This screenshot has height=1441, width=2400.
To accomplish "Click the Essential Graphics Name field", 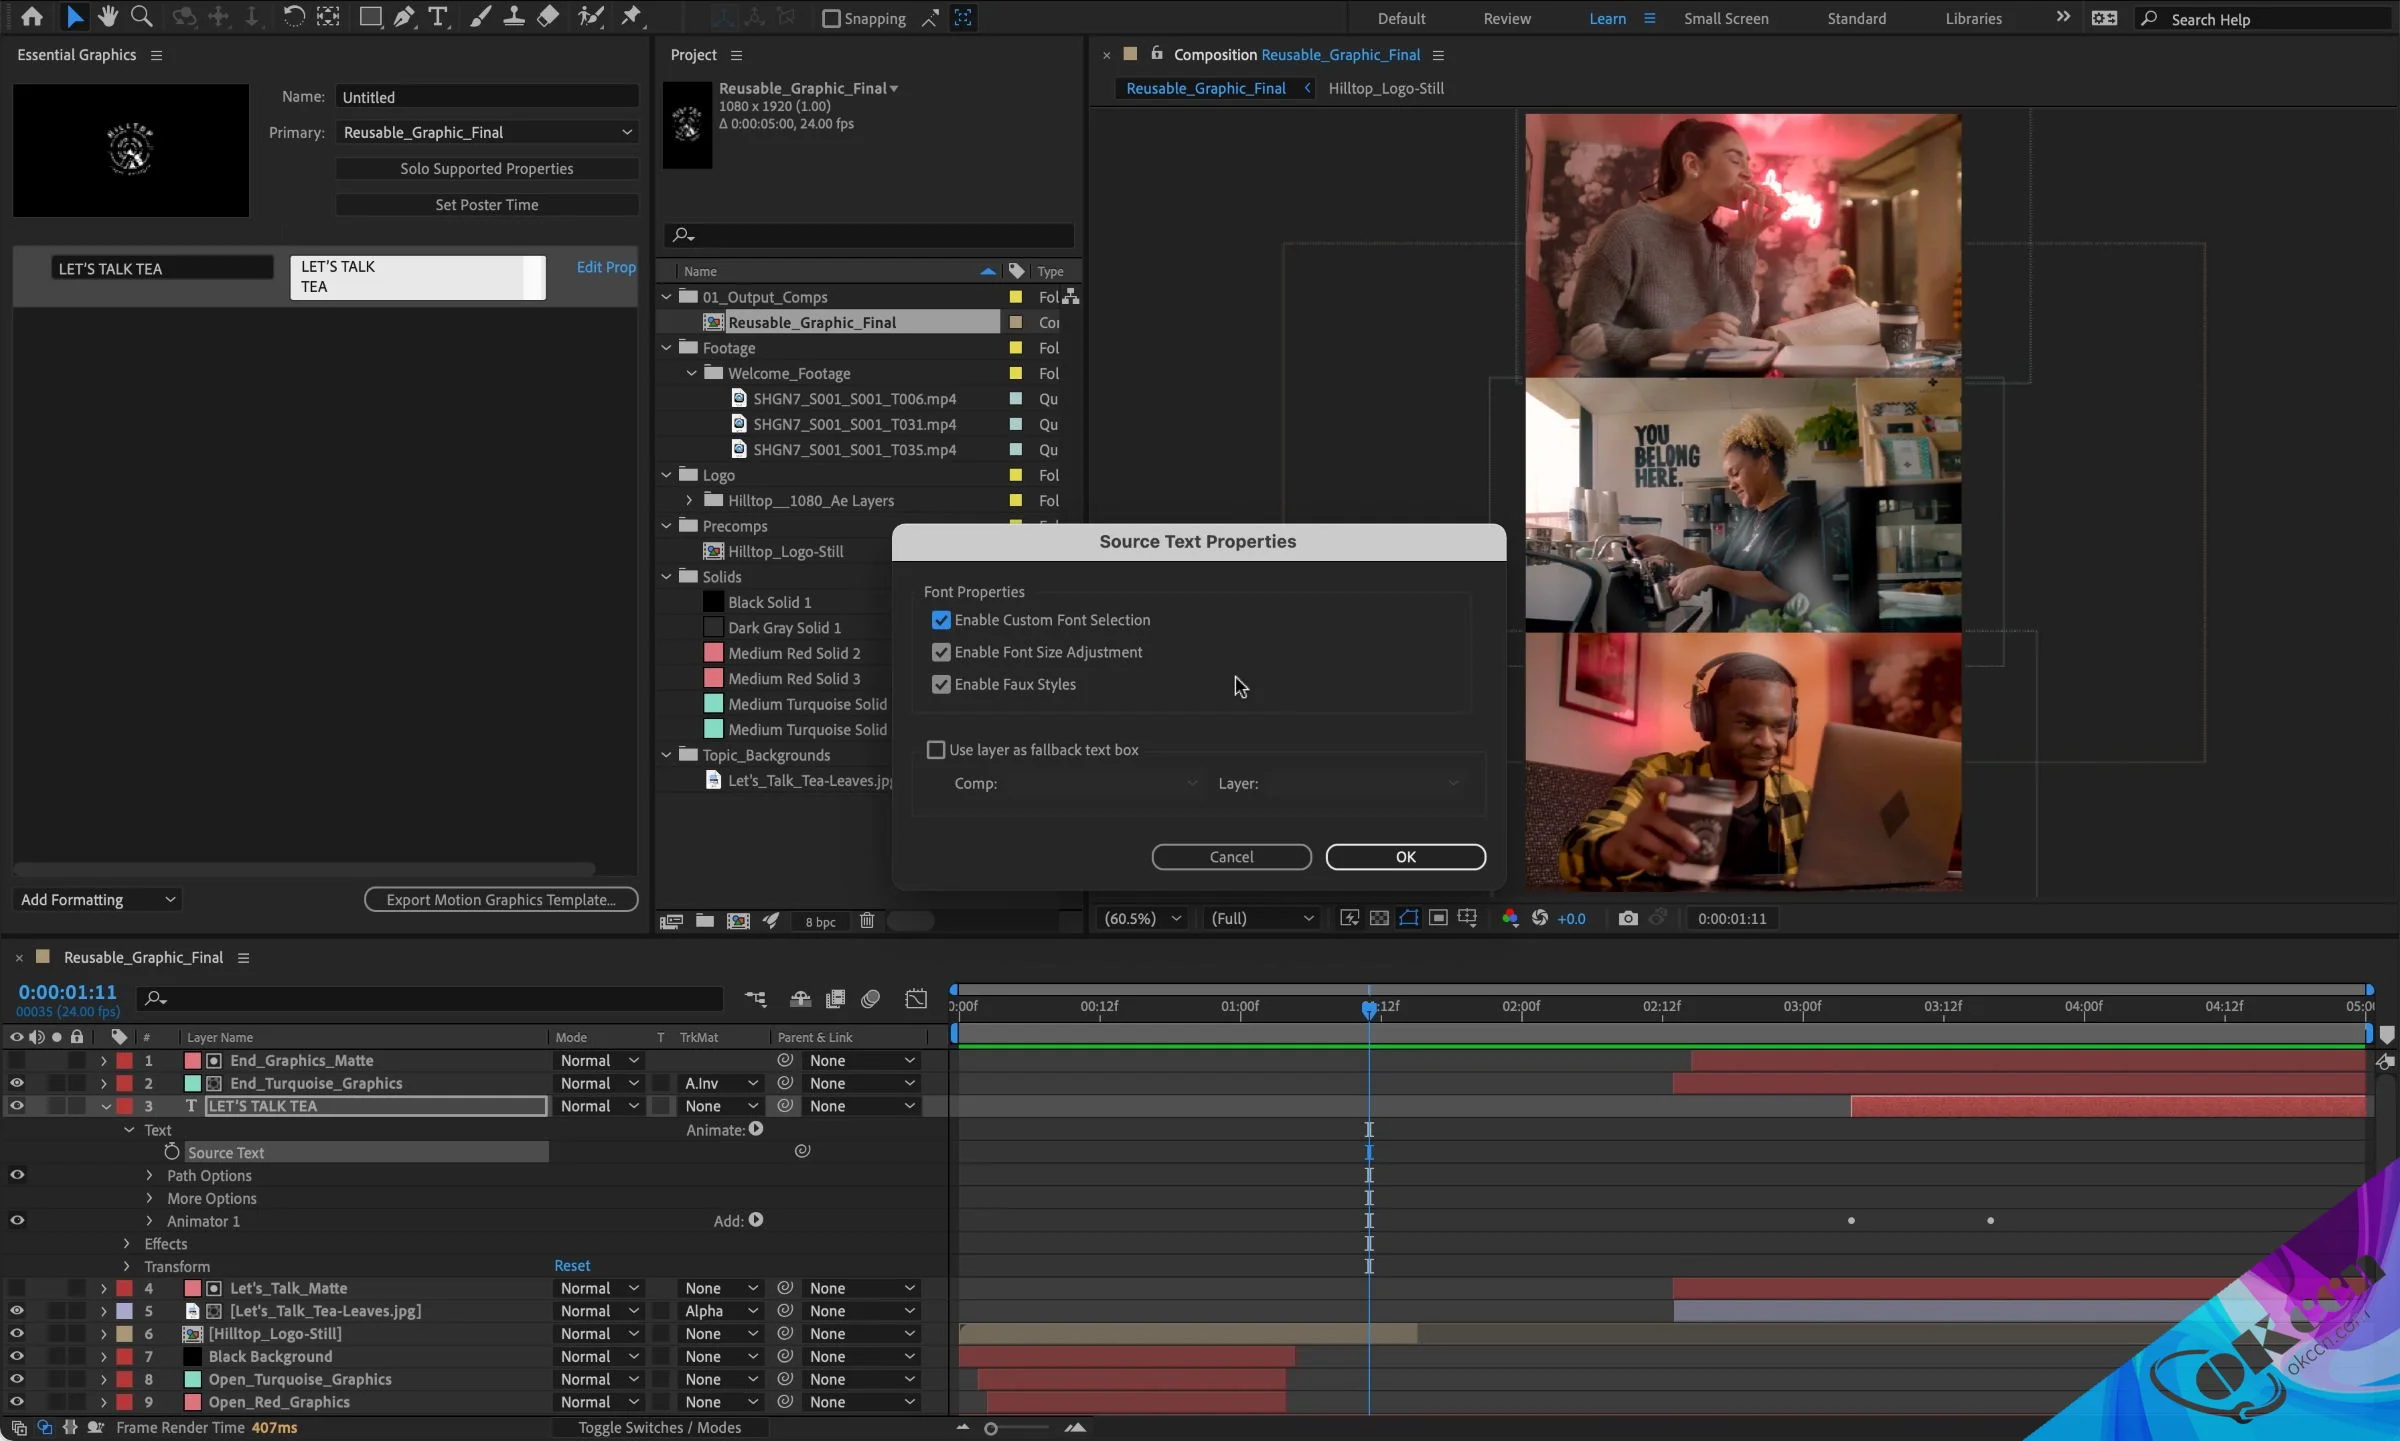I will [x=487, y=97].
